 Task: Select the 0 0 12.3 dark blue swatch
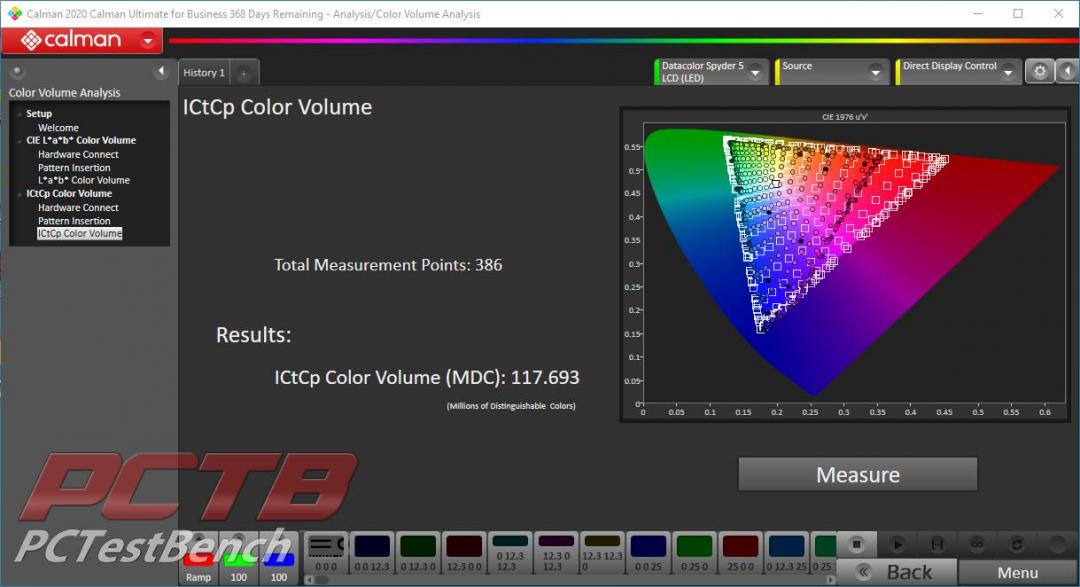click(372, 553)
